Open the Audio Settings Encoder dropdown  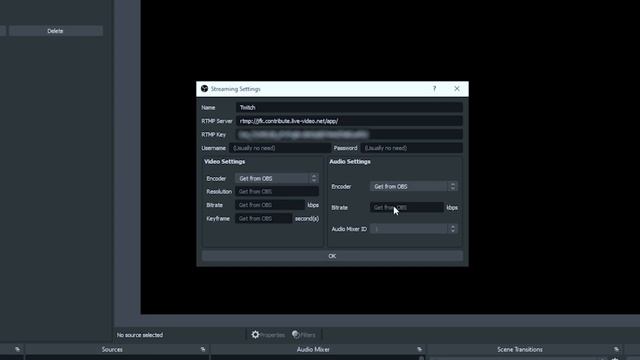(413, 187)
